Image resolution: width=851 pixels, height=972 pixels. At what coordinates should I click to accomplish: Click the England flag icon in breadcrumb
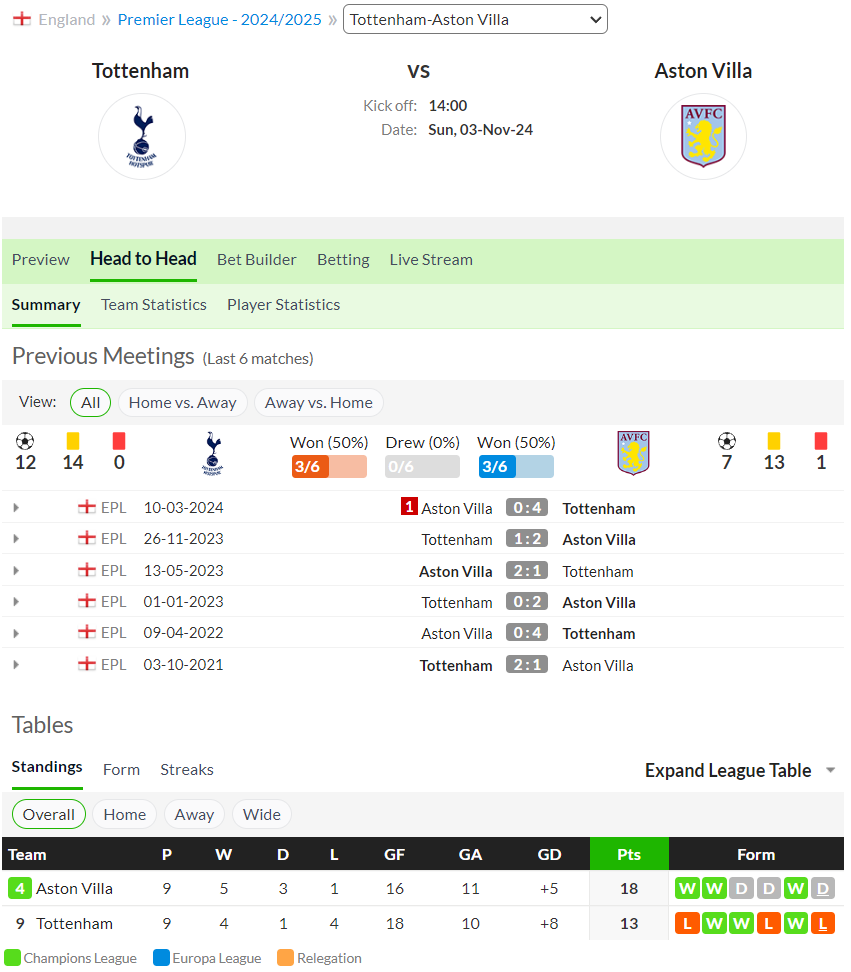click(x=22, y=19)
